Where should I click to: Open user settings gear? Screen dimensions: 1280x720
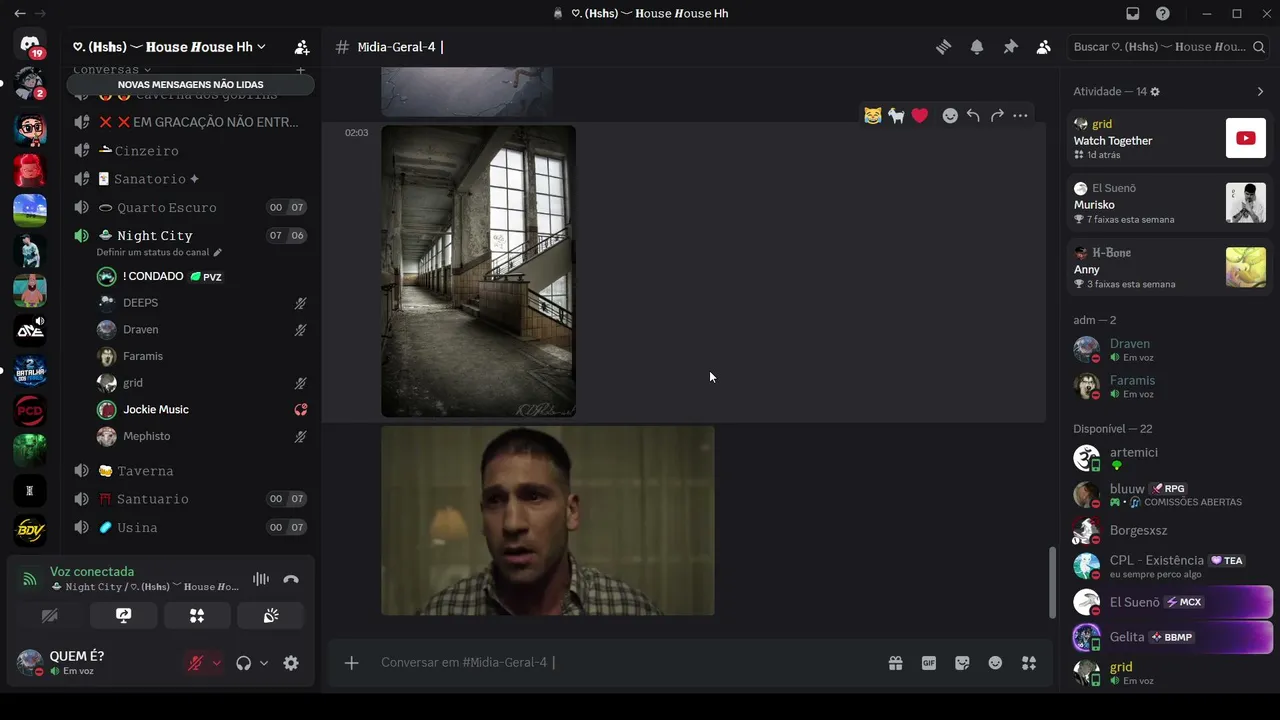coord(291,663)
